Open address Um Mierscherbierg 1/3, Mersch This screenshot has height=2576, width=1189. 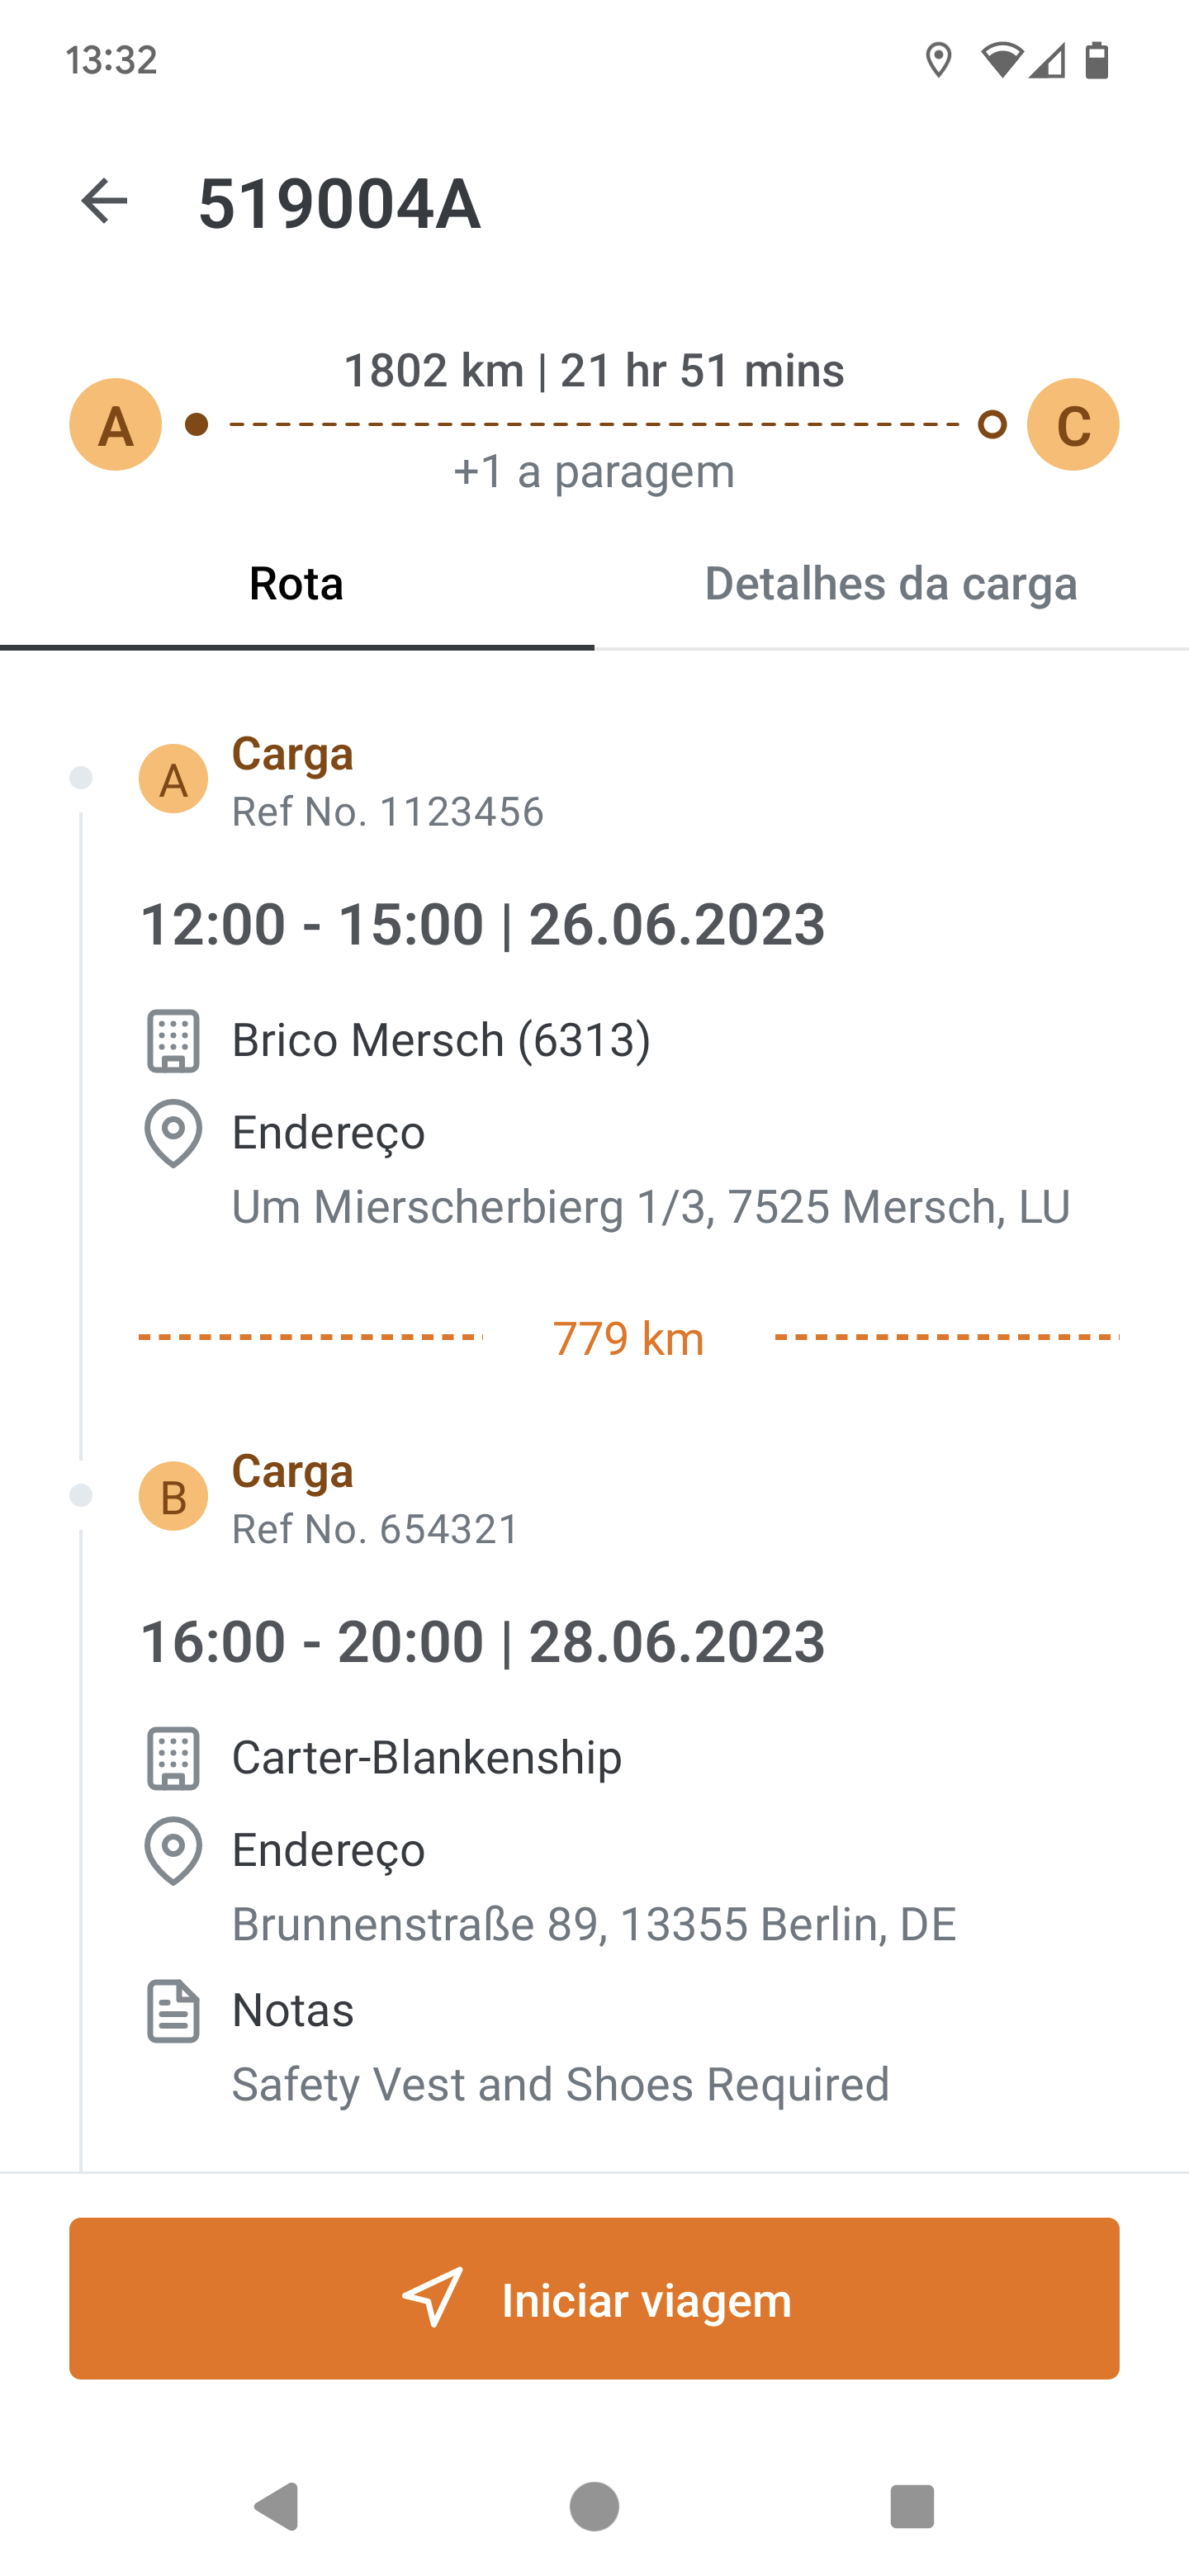tap(650, 1207)
